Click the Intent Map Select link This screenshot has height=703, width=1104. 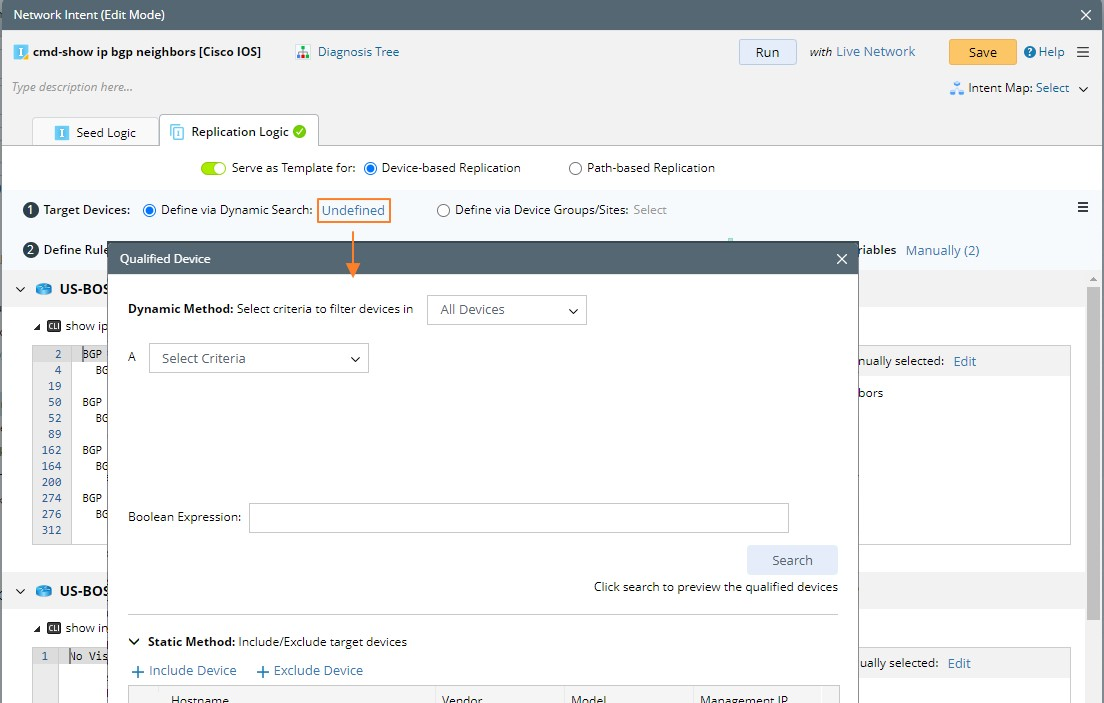click(x=1052, y=88)
